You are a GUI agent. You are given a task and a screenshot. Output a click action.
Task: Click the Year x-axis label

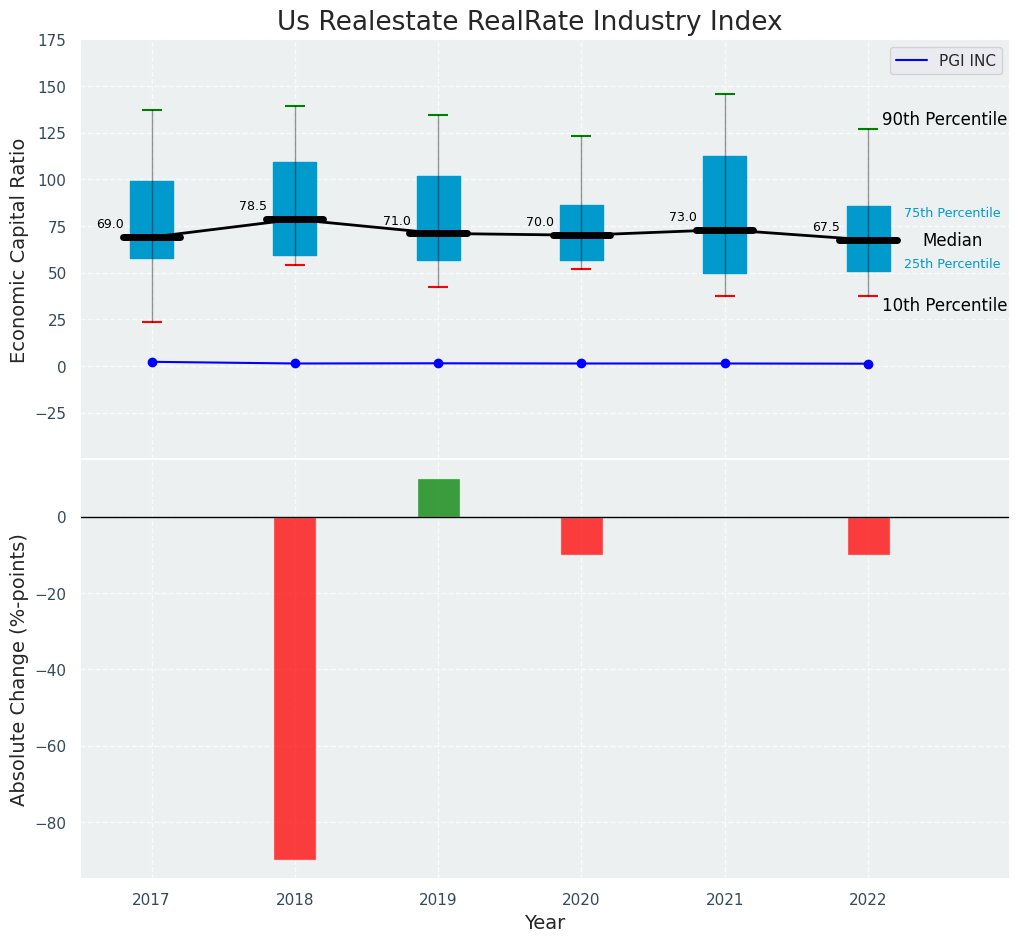click(x=545, y=923)
